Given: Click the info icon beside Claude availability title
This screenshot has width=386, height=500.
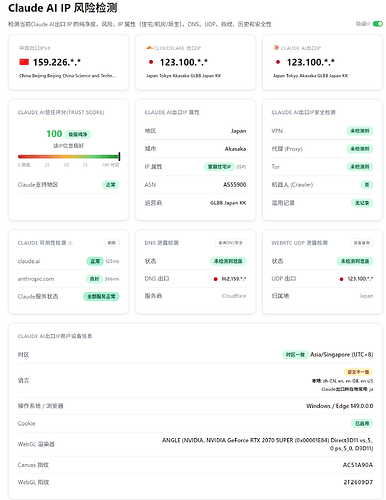Looking at the screenshot, I should [x=70, y=243].
